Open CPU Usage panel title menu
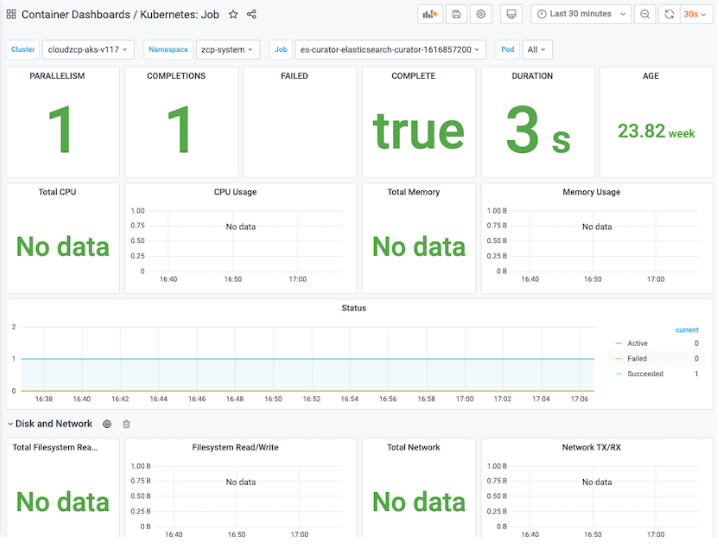Image resolution: width=719 pixels, height=547 pixels. (x=235, y=192)
